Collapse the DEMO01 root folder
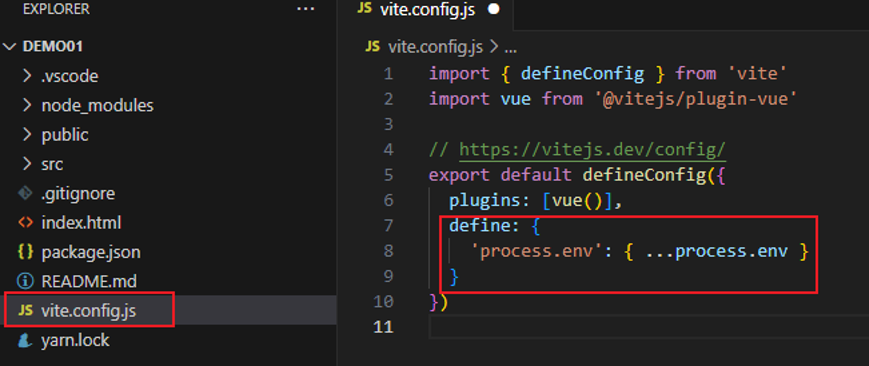Viewport: 869px width, 366px height. (10, 47)
